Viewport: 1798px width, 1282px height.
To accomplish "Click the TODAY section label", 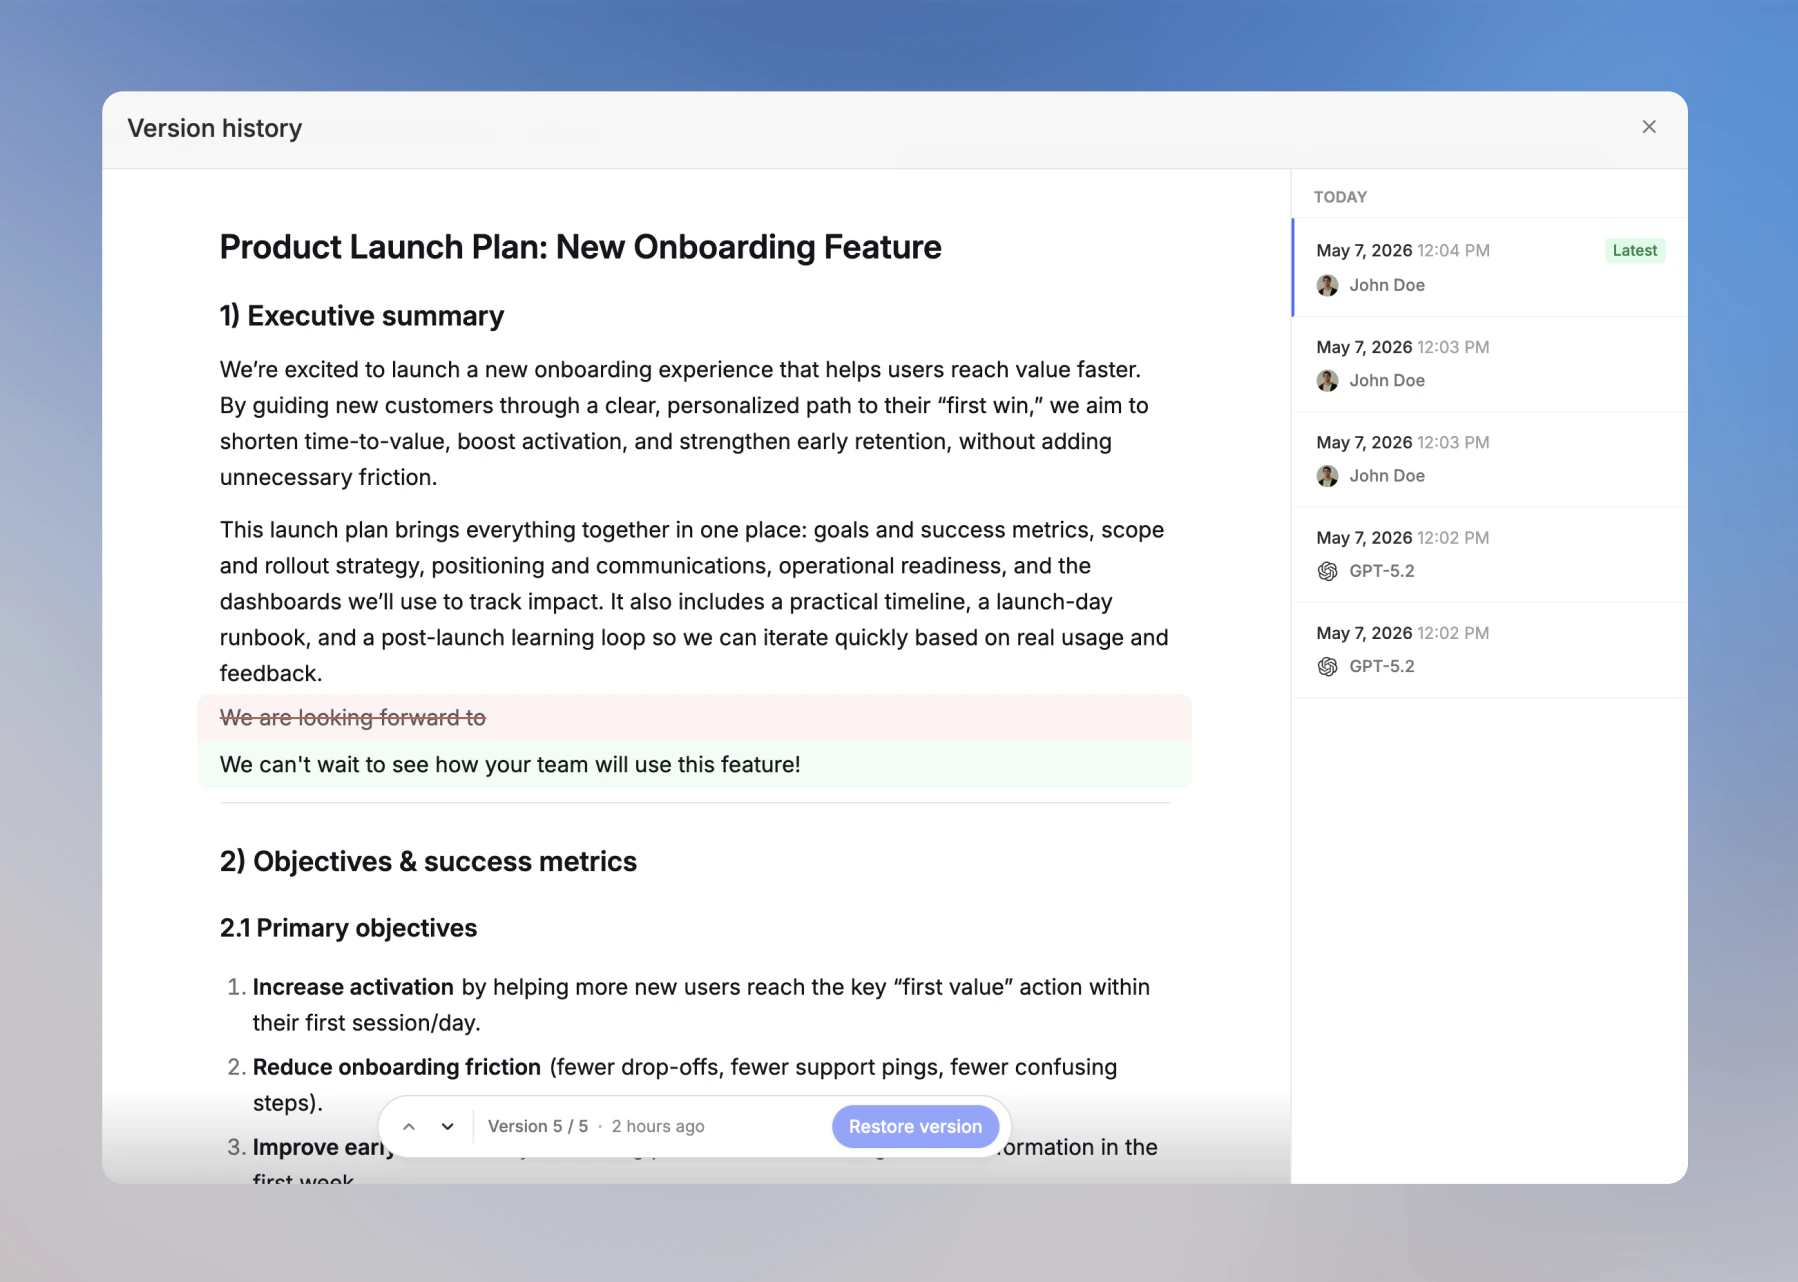I will (x=1340, y=197).
